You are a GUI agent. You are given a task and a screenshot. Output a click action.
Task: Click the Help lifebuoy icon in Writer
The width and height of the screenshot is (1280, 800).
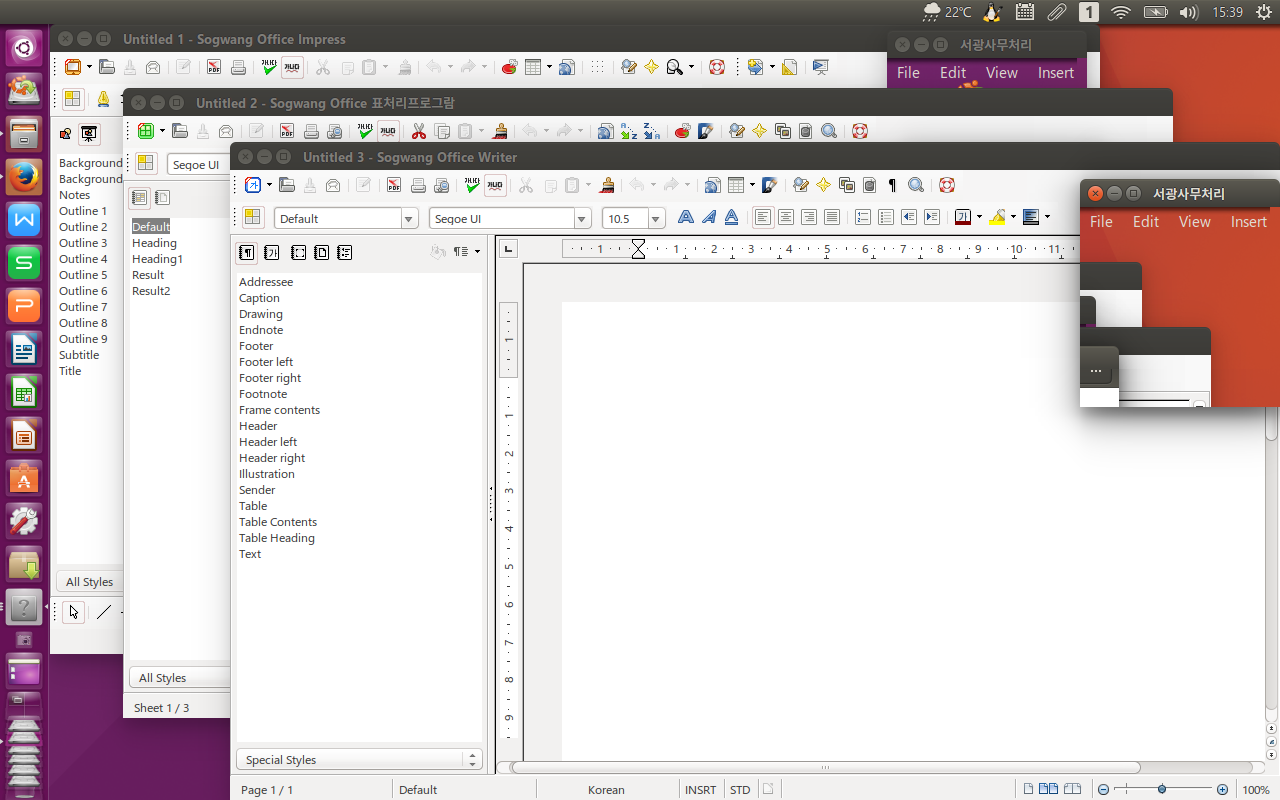click(x=947, y=185)
